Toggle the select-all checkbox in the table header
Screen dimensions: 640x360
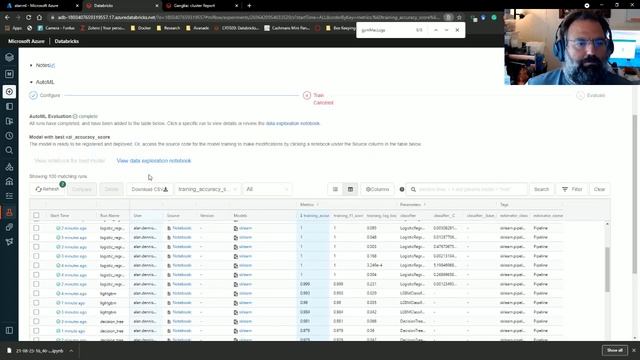coord(36,216)
